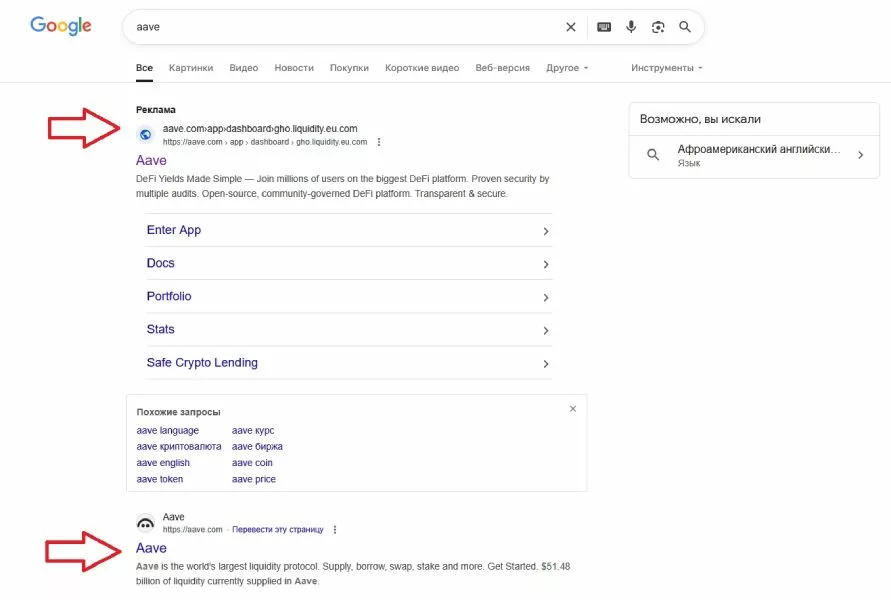891x600 pixels.
Task: Switch to the Картинки tab
Action: [191, 68]
